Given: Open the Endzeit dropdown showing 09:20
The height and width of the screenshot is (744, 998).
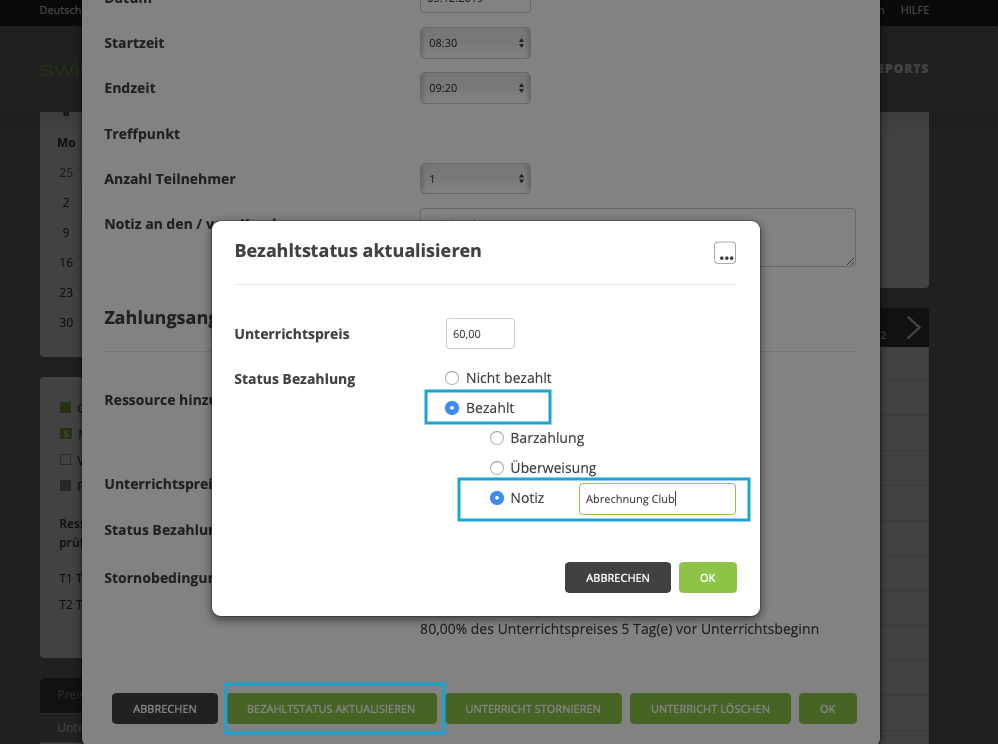Looking at the screenshot, I should point(475,88).
